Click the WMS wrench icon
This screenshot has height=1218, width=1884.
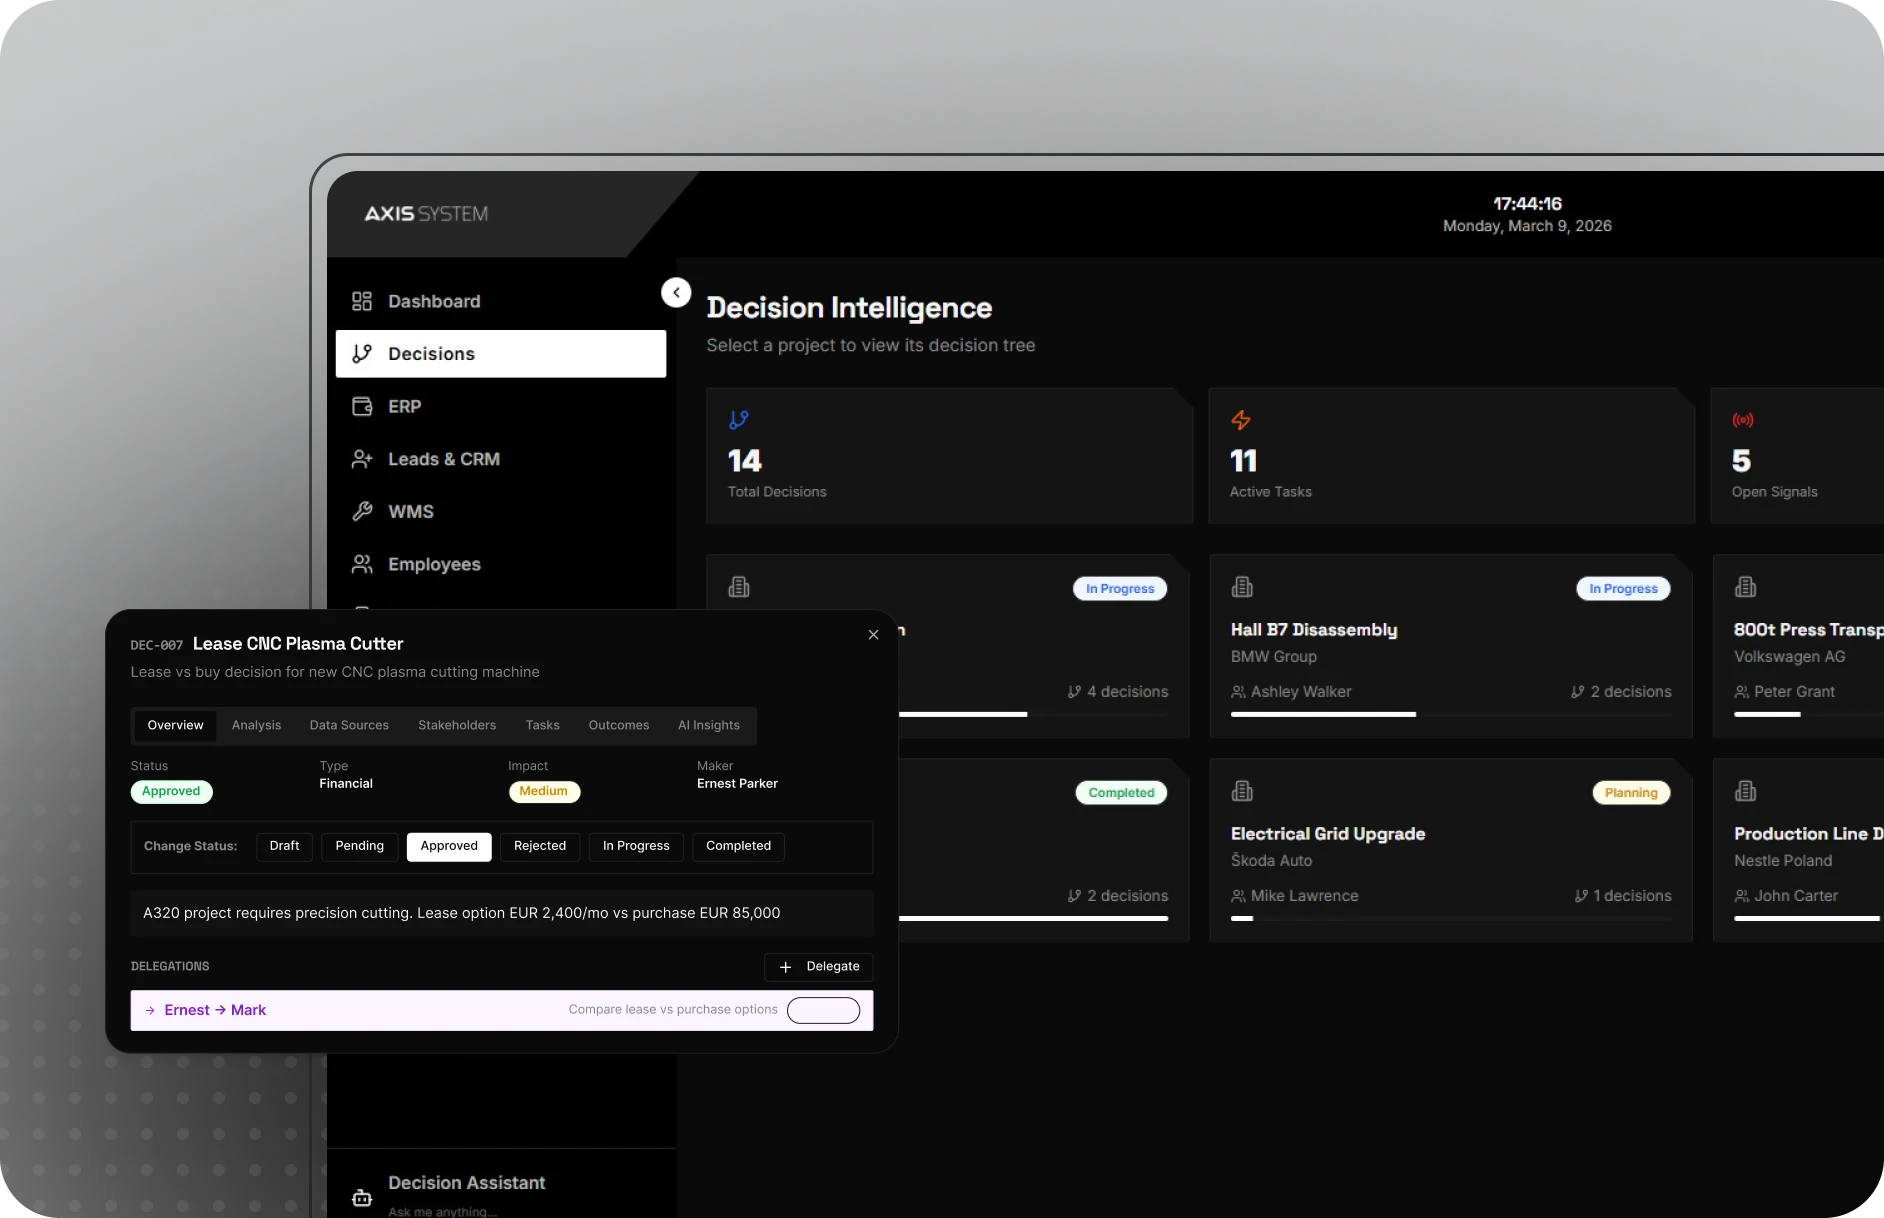(362, 511)
